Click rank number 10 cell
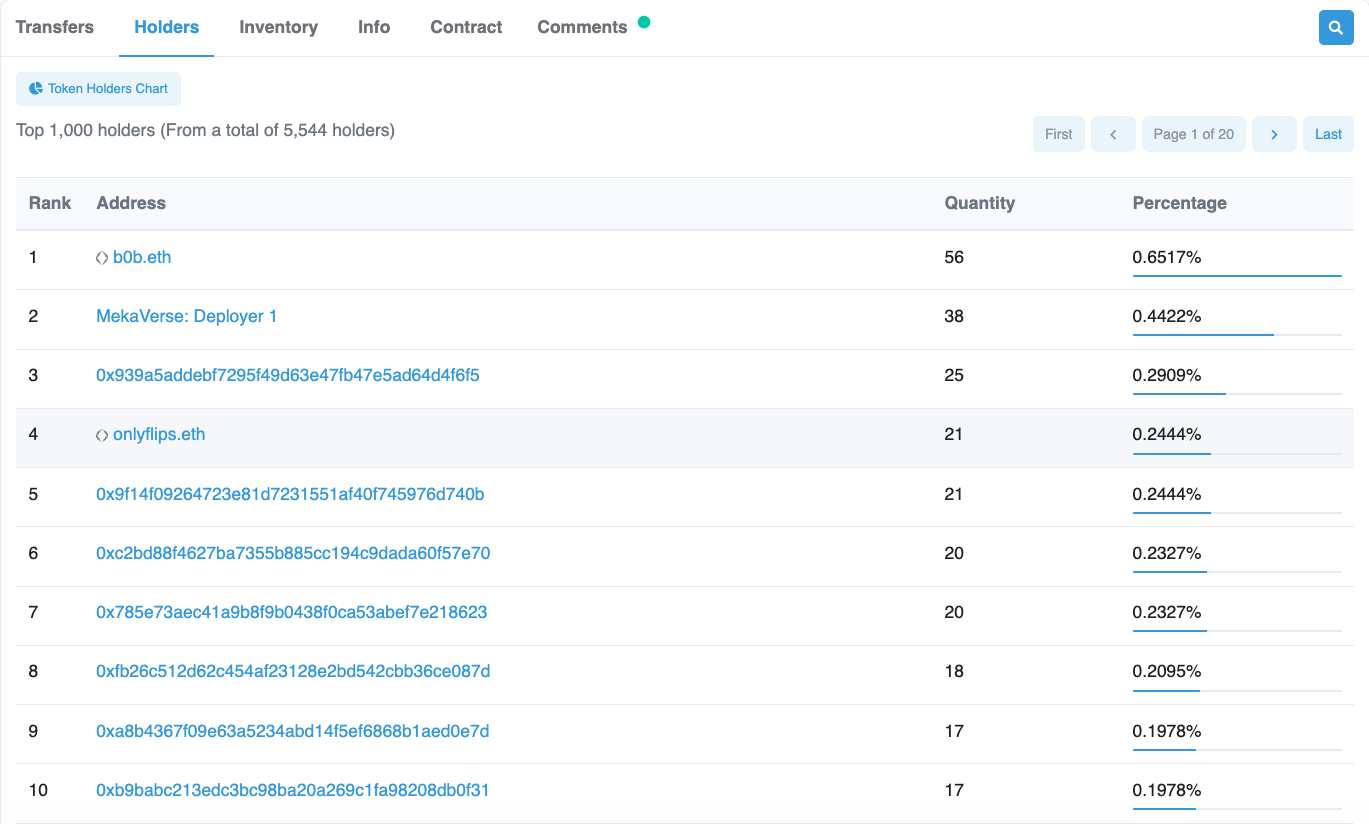Screen dimensions: 1369x824 [38, 790]
